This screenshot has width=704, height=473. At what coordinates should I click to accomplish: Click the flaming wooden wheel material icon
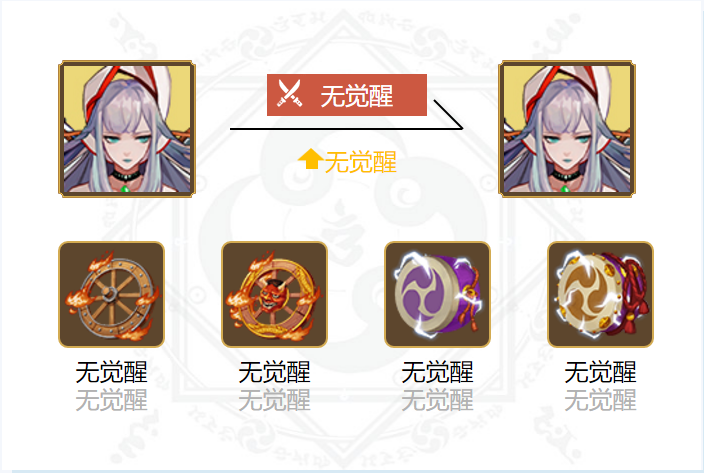(x=111, y=294)
